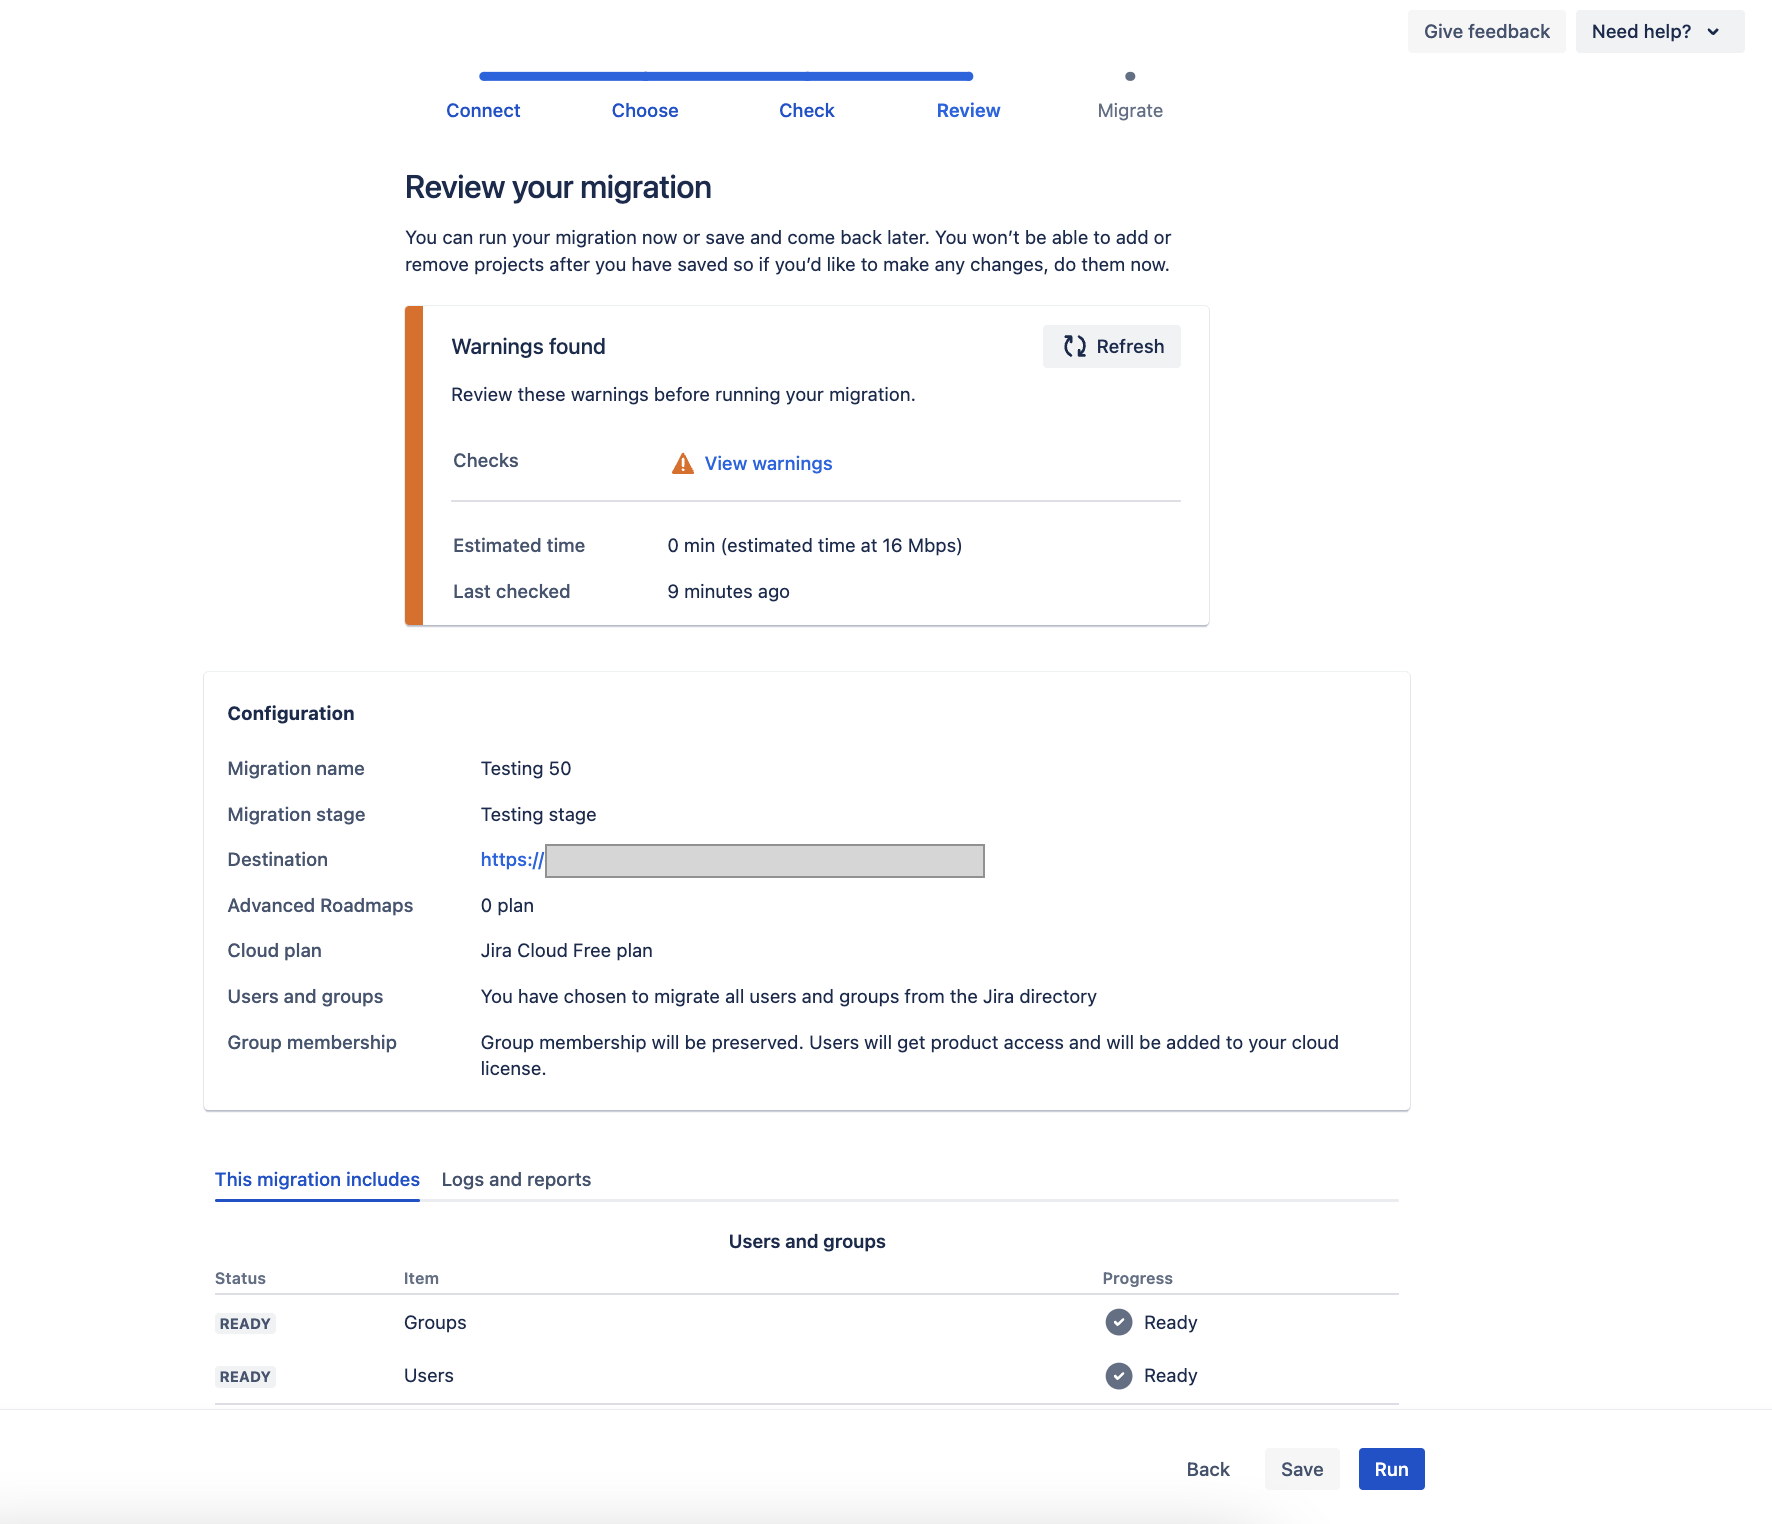
Task: Return to the Check step
Action: pyautogui.click(x=806, y=111)
